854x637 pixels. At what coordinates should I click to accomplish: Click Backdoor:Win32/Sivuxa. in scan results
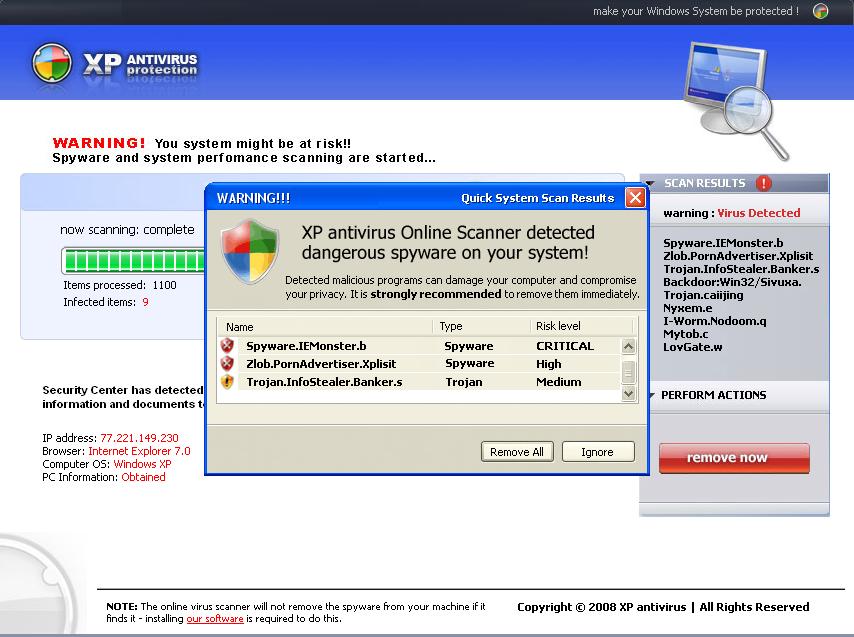point(732,282)
